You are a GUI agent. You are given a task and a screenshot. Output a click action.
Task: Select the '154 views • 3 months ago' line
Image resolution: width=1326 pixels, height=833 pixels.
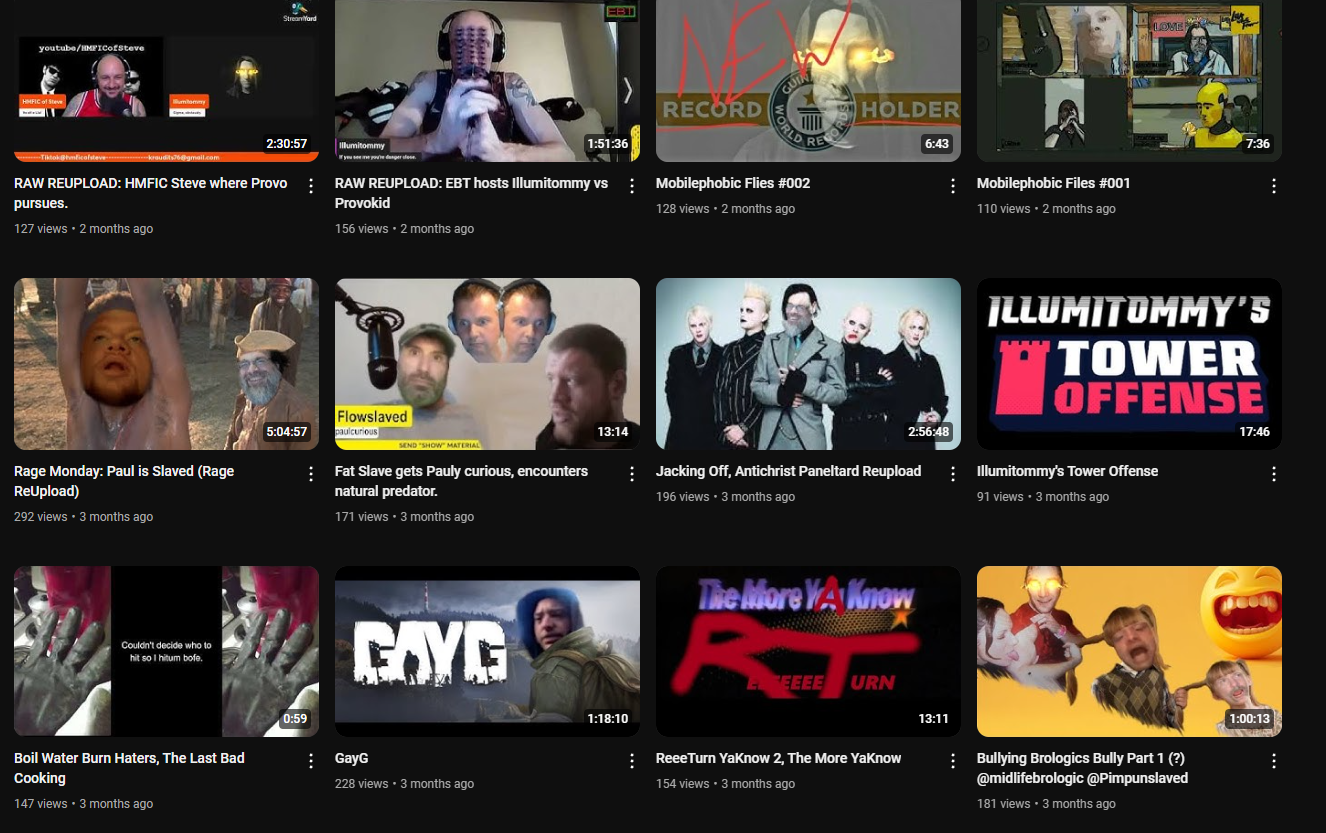pyautogui.click(x=726, y=784)
